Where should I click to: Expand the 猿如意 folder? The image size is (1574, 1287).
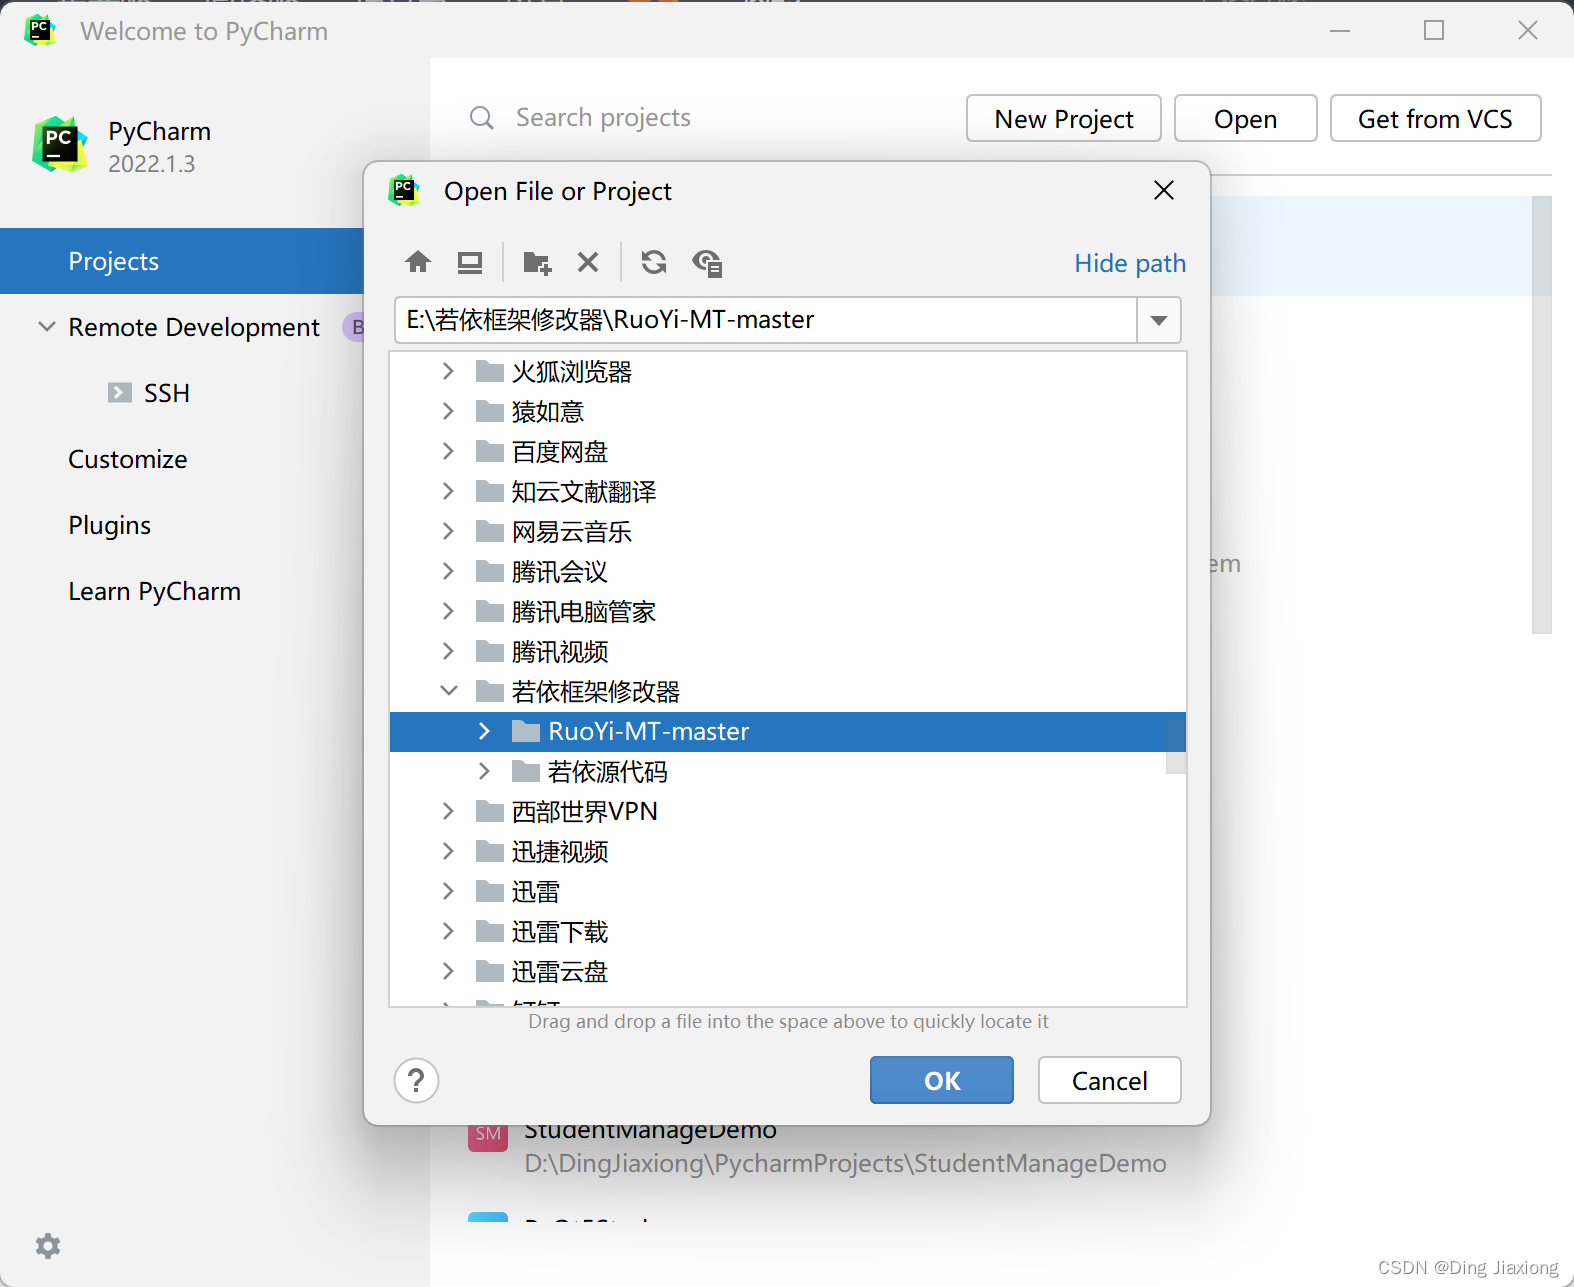[448, 412]
